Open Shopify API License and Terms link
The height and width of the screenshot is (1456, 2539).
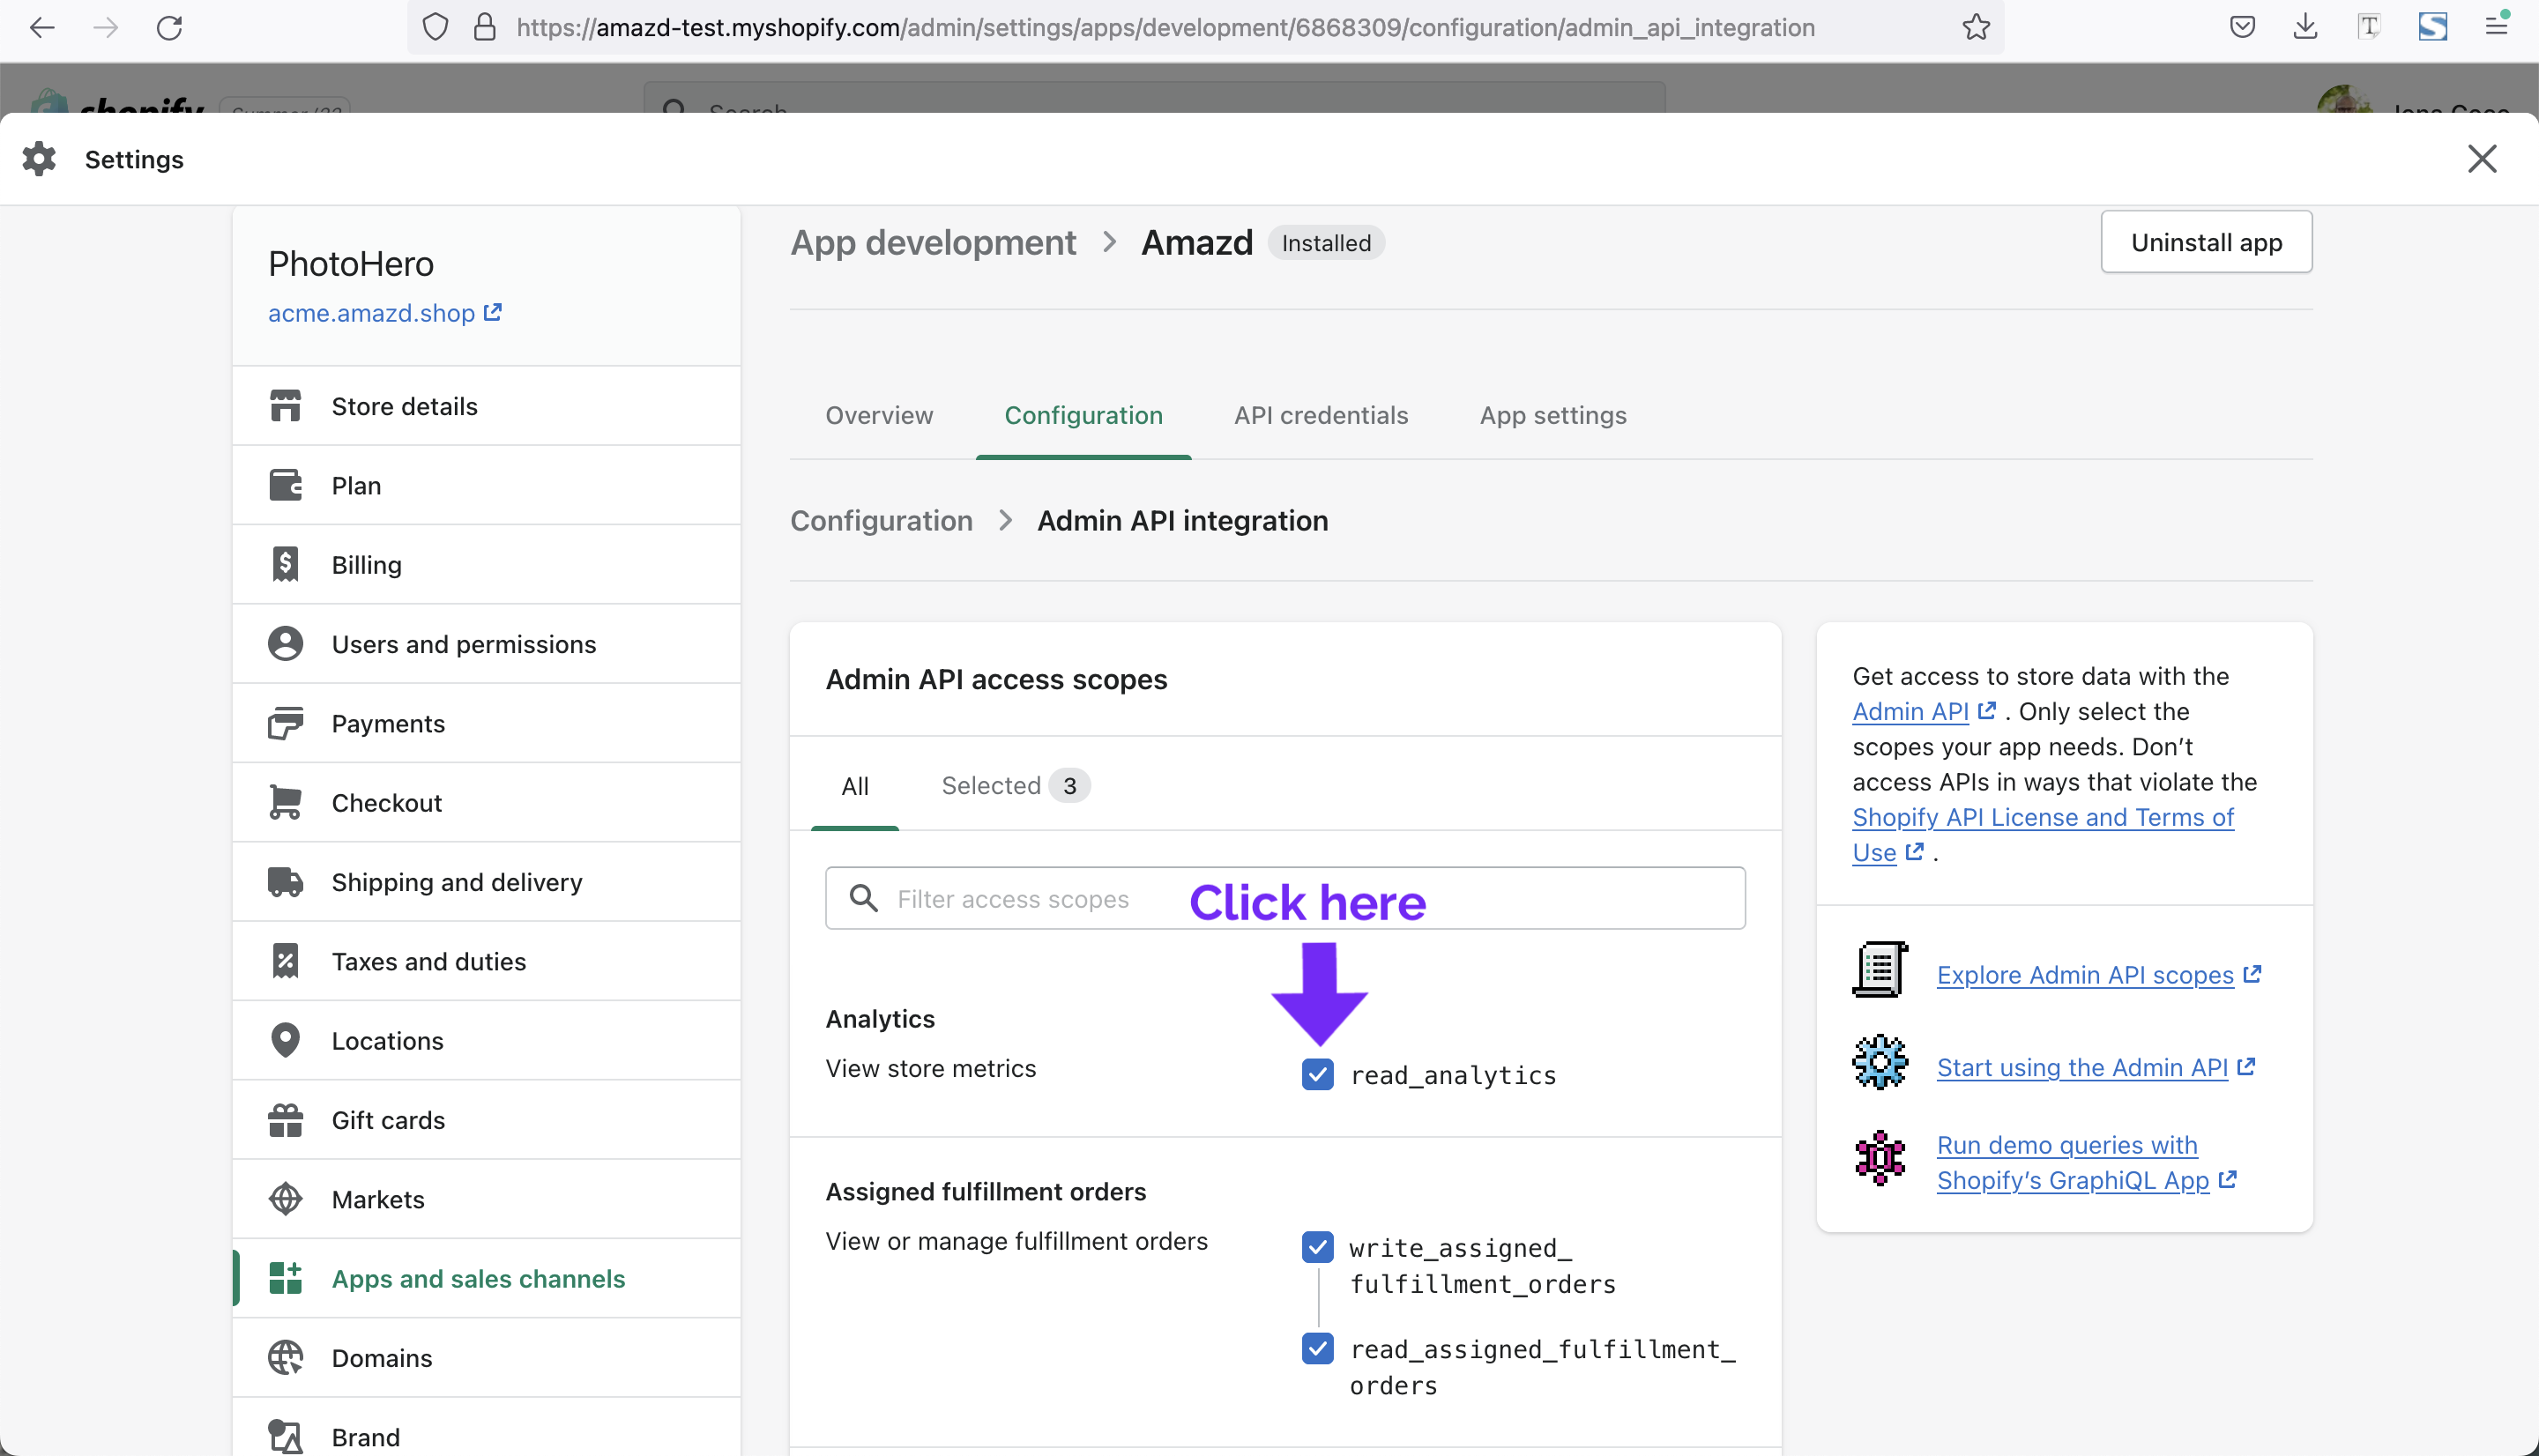2042,834
